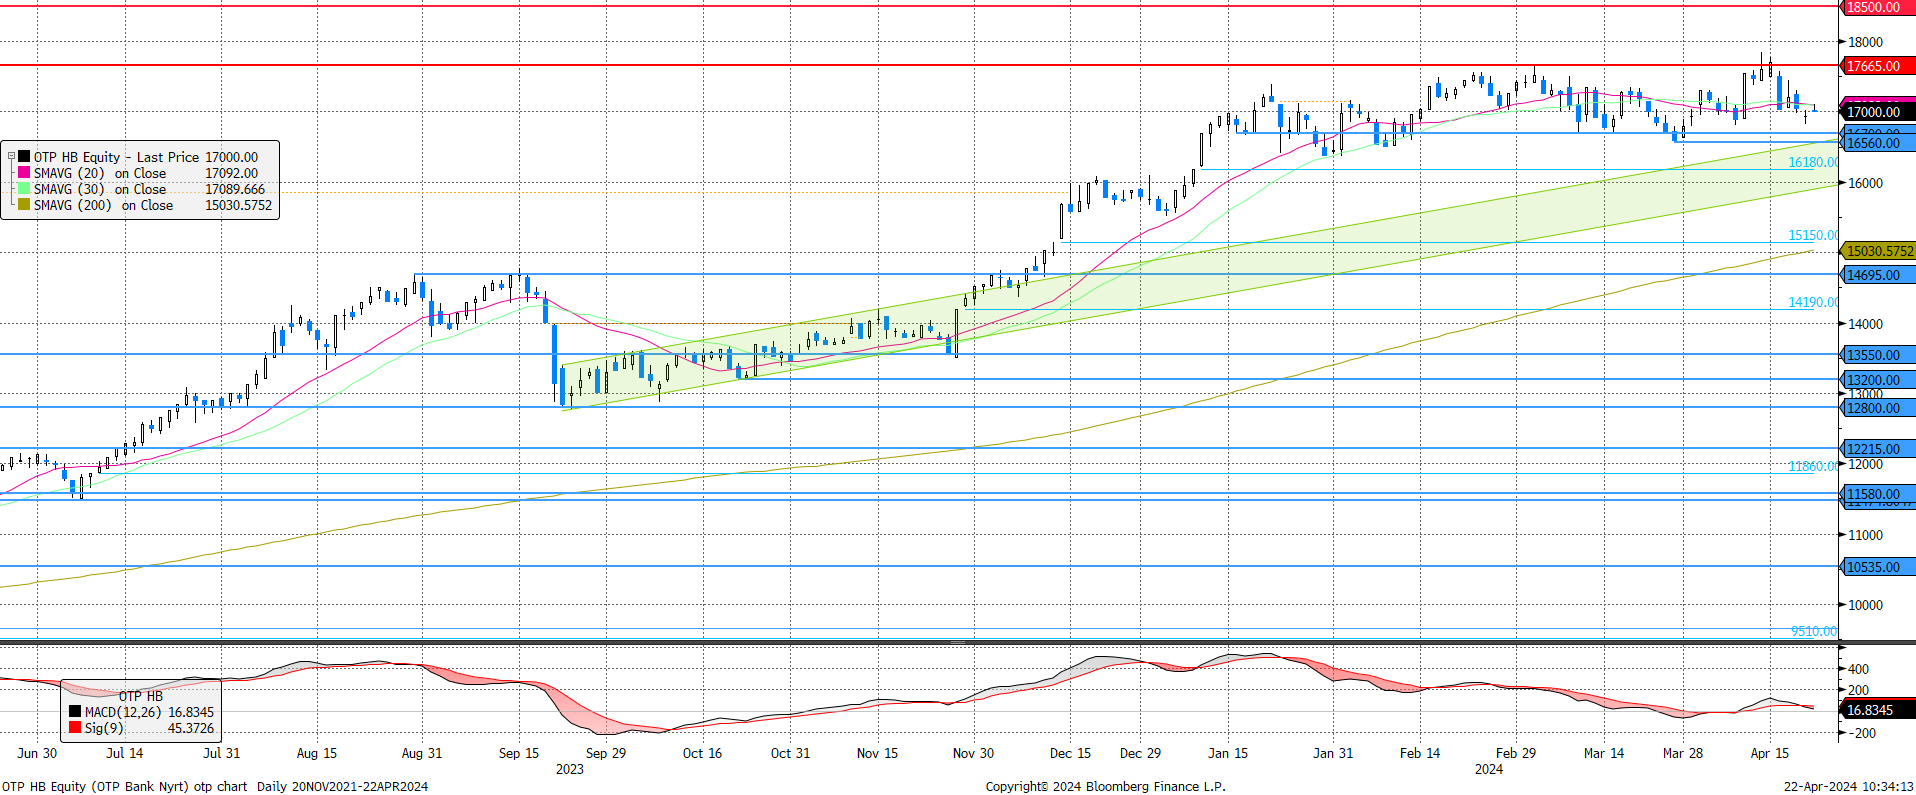This screenshot has height=795, width=1916.
Task: Click the cyan 11860.00 line label
Action: click(1813, 466)
